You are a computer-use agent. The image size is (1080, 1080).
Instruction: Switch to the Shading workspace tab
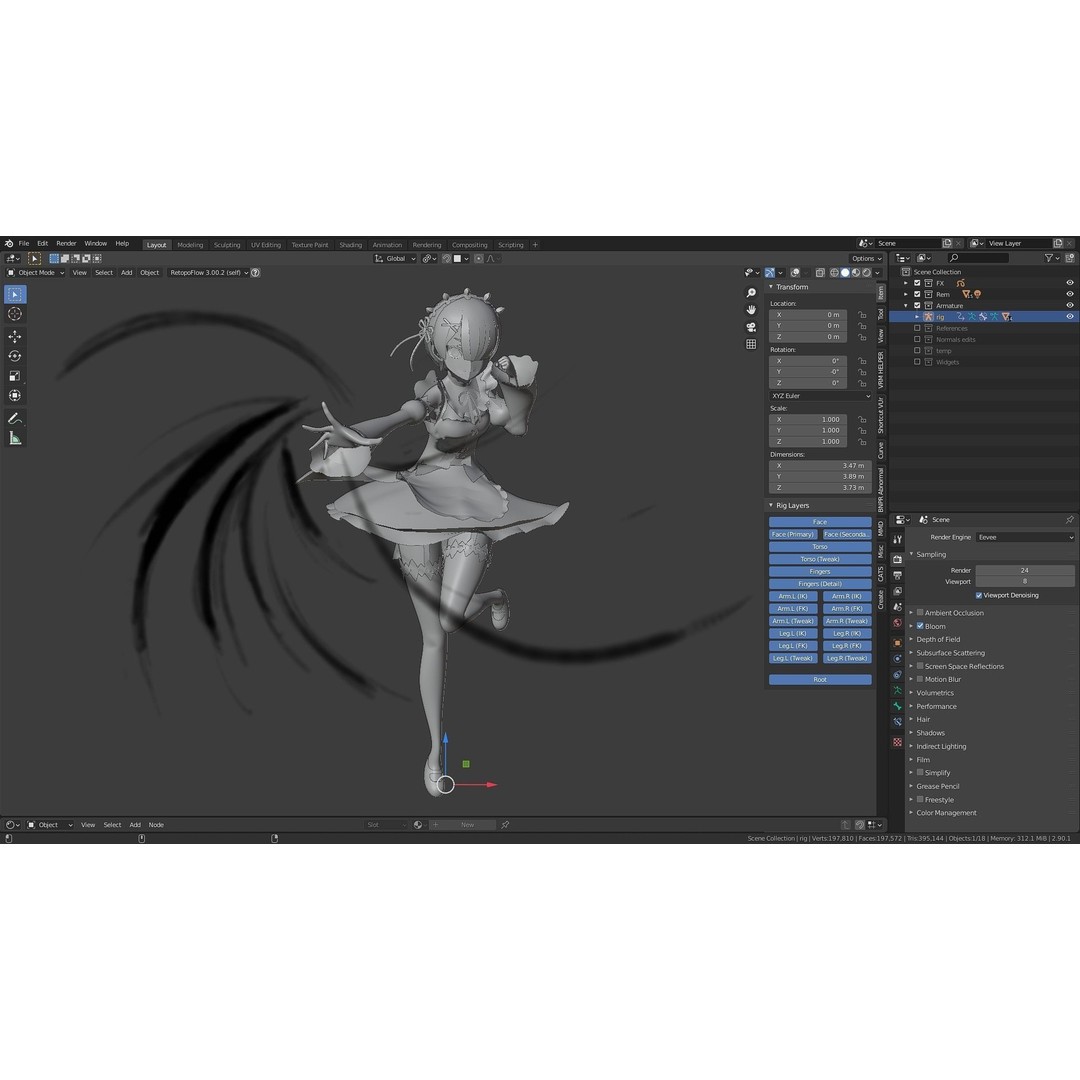tap(351, 245)
